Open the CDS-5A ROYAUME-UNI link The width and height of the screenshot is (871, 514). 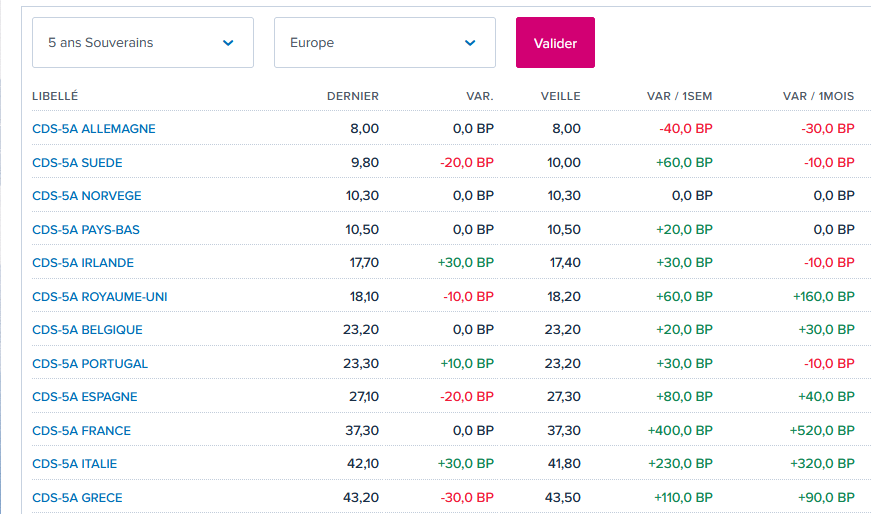100,296
